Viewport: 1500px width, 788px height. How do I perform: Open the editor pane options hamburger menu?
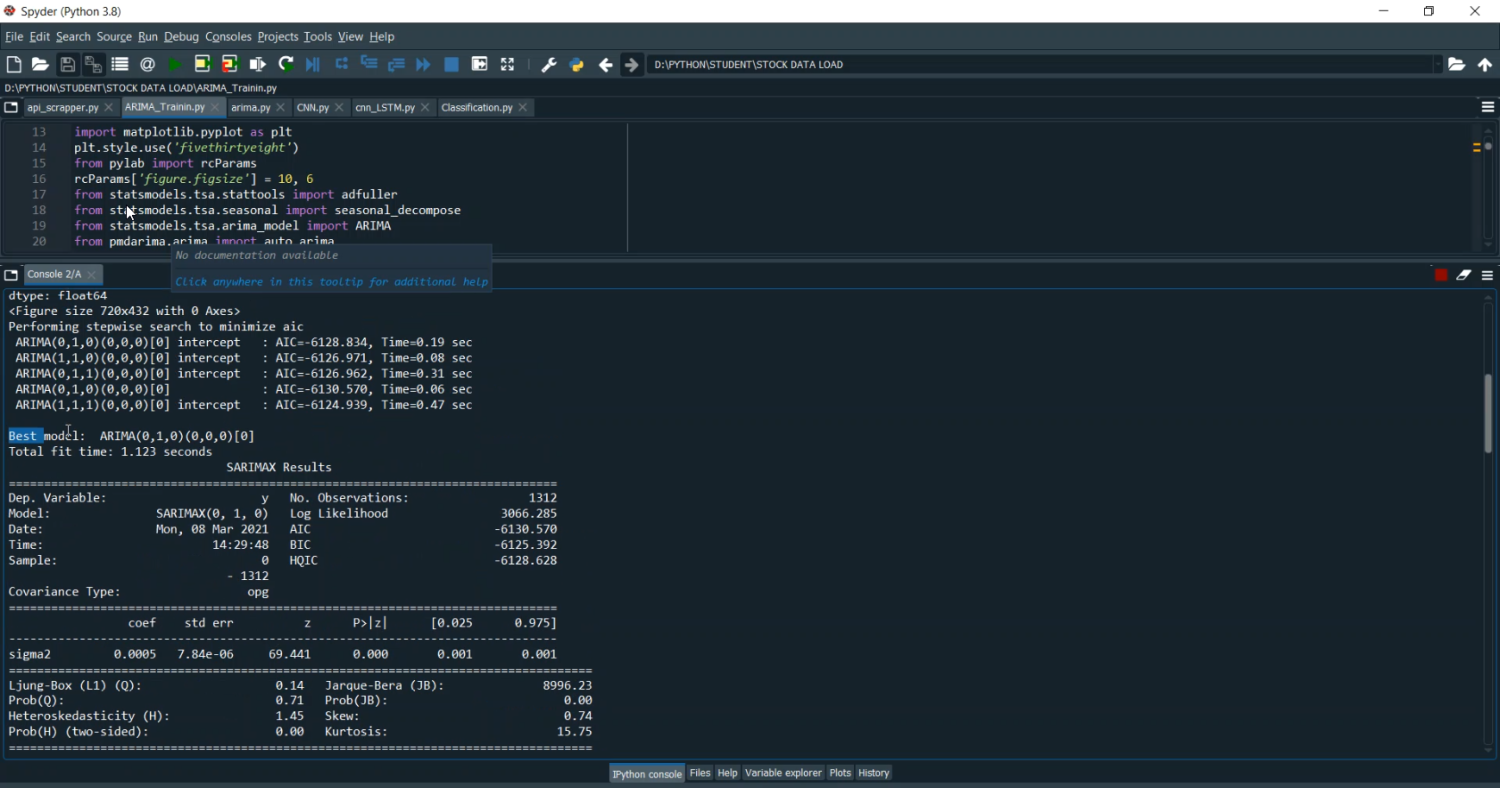[1487, 107]
